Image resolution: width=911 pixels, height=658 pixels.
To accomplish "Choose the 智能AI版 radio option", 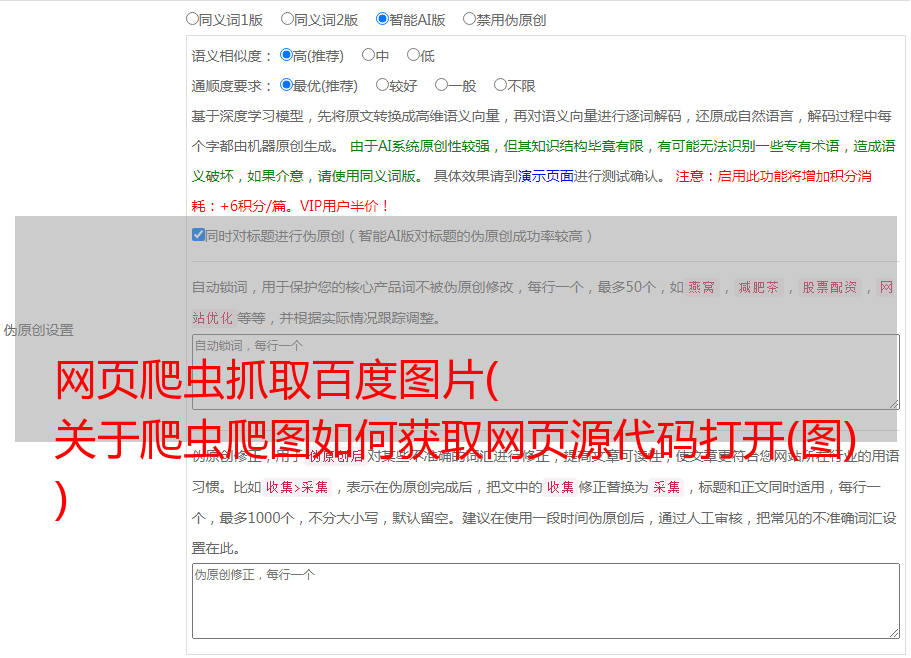I will 382,19.
